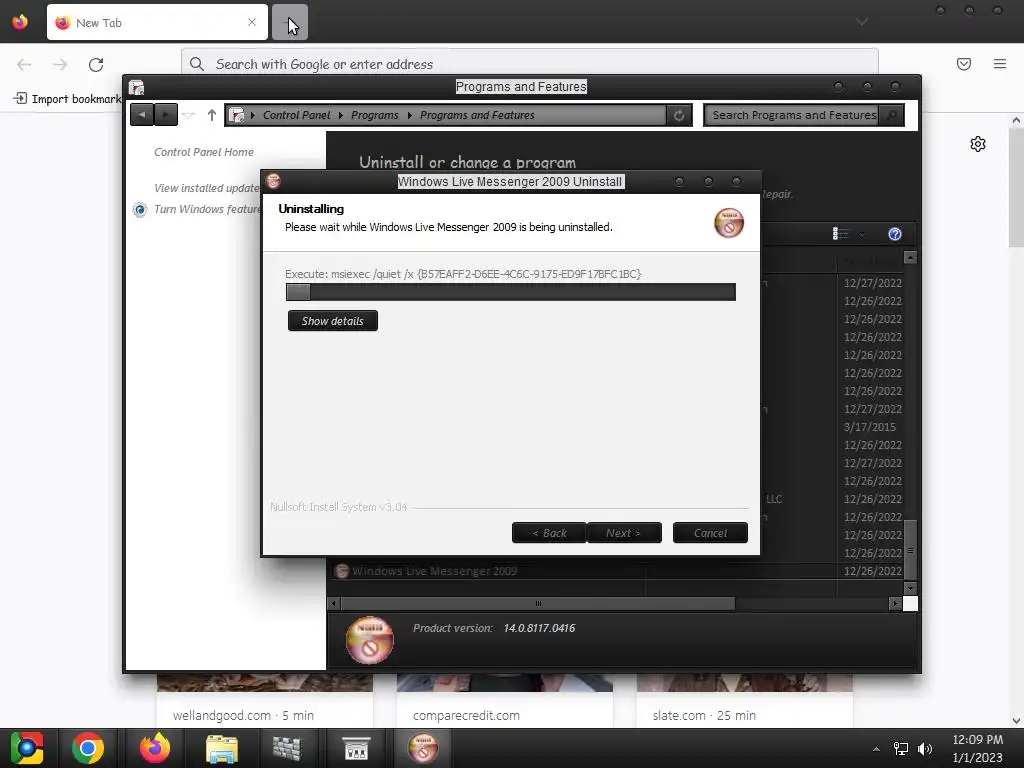
Task: Expand breadcrumb arrow after Programs
Action: click(x=409, y=115)
